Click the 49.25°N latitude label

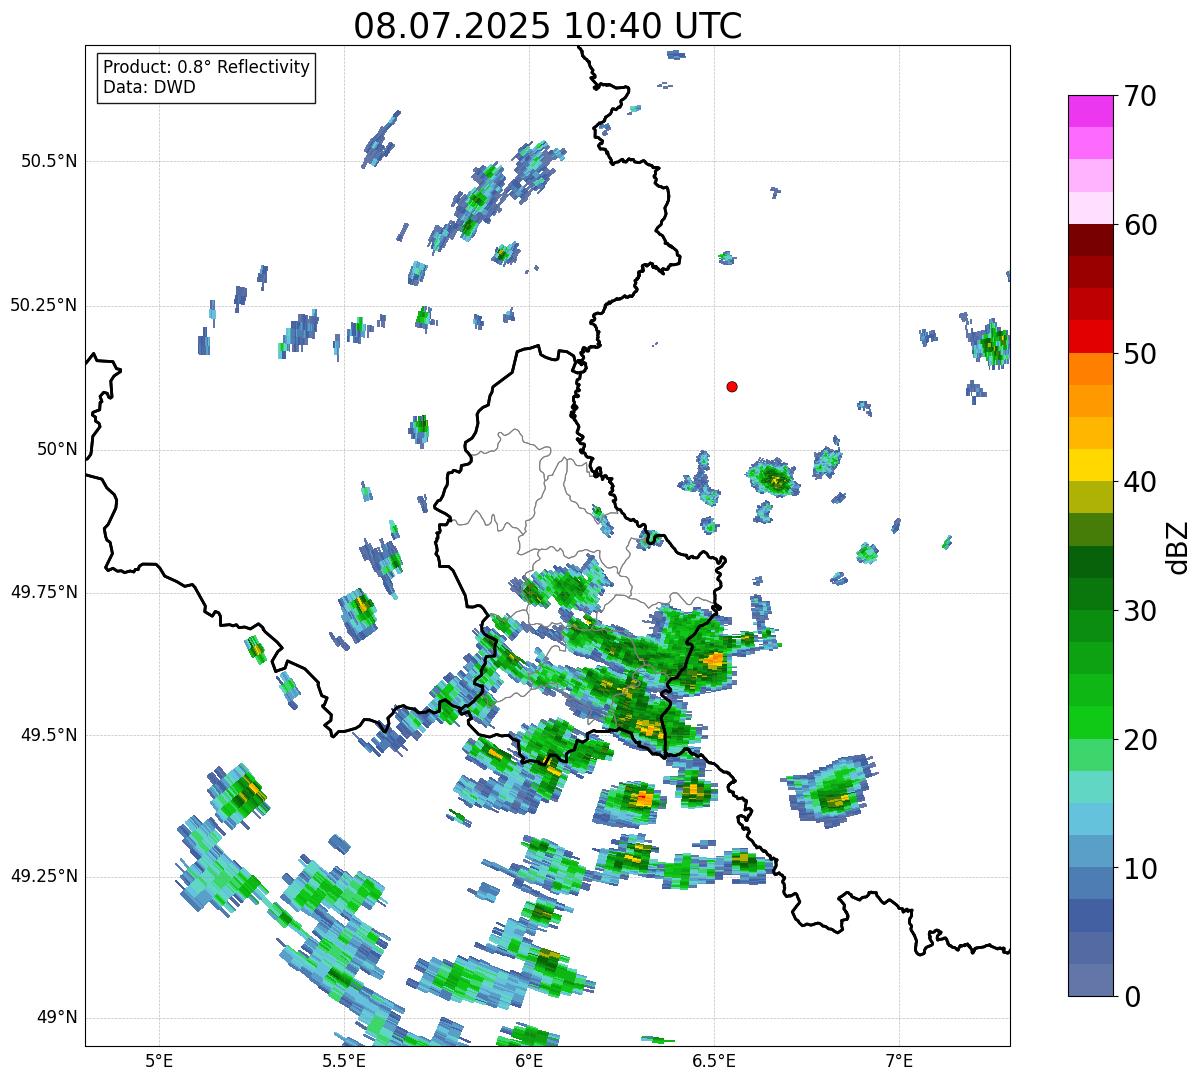43,876
